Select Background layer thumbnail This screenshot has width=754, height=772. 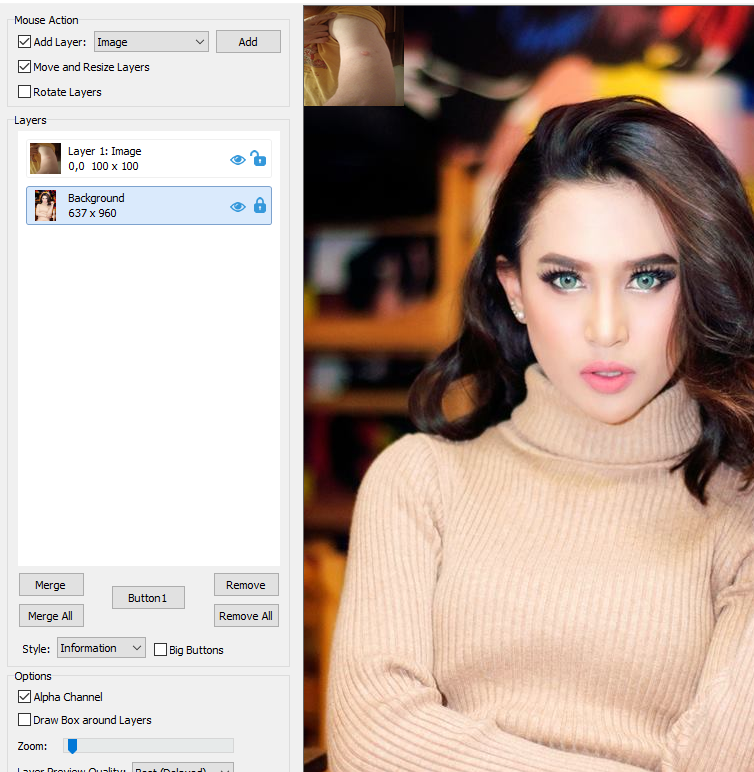(45, 205)
